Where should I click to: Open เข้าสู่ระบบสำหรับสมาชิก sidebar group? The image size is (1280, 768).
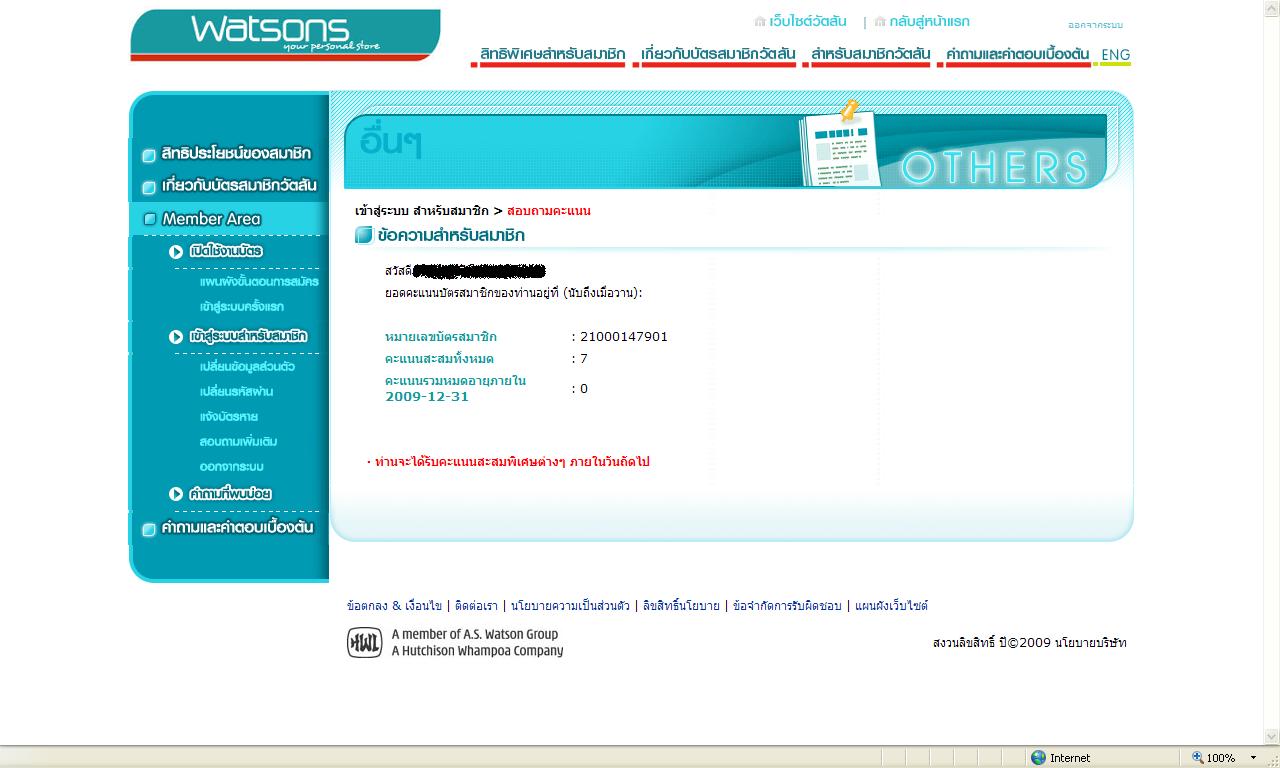(248, 337)
